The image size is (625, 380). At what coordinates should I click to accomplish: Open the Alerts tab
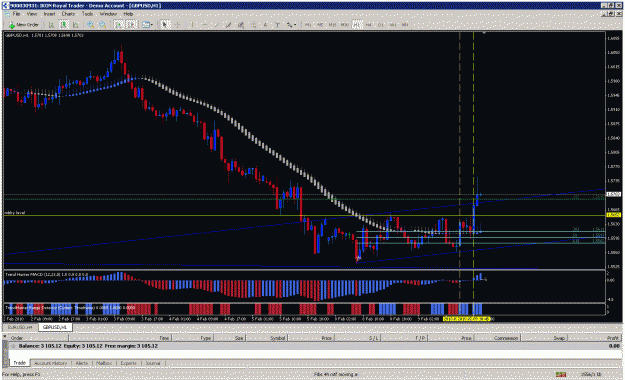tap(82, 363)
